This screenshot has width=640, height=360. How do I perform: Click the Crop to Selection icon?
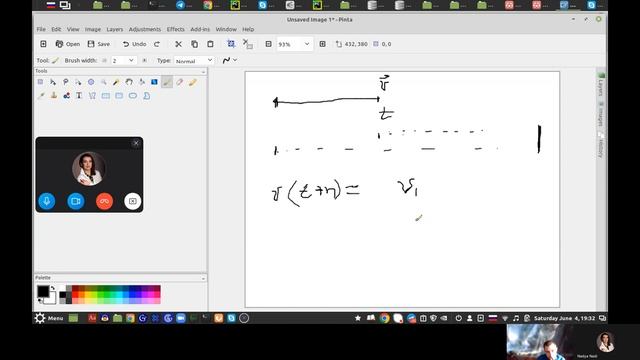coord(231,44)
